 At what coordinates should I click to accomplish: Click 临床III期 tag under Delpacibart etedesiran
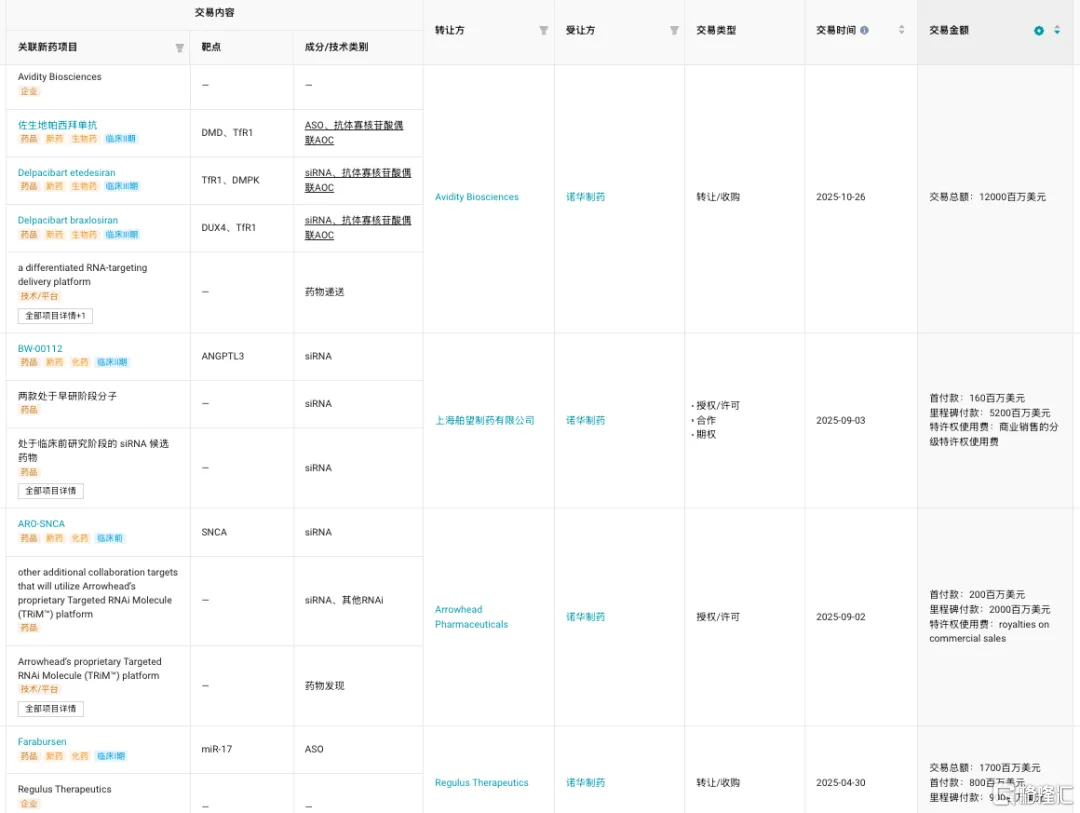(x=121, y=186)
